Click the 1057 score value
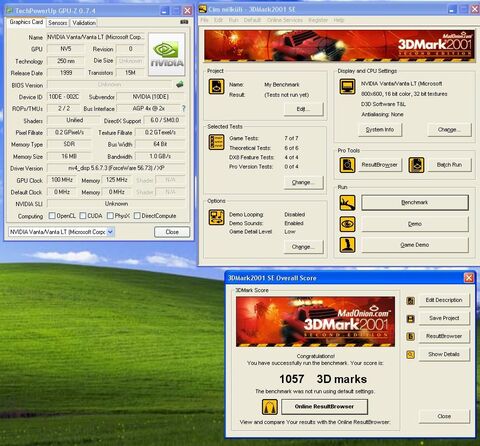Image resolution: width=480 pixels, height=446 pixels. click(x=292, y=379)
